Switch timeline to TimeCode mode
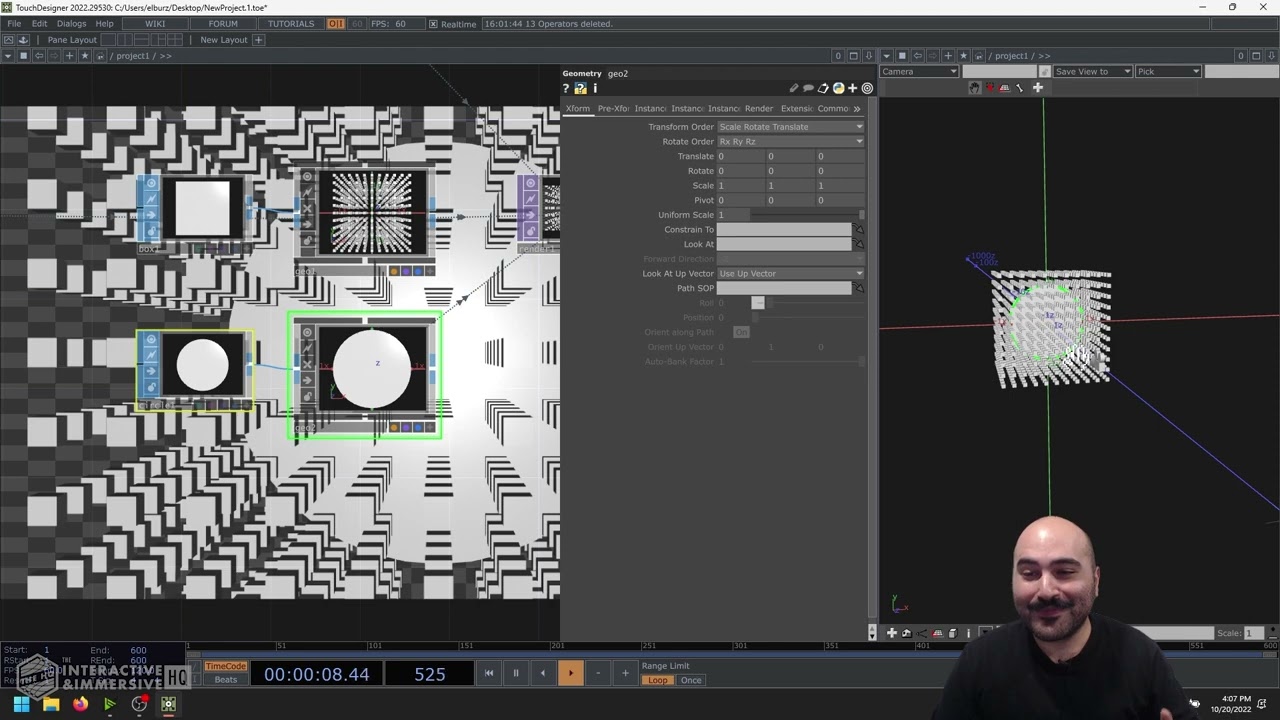1280x720 pixels. coord(226,666)
